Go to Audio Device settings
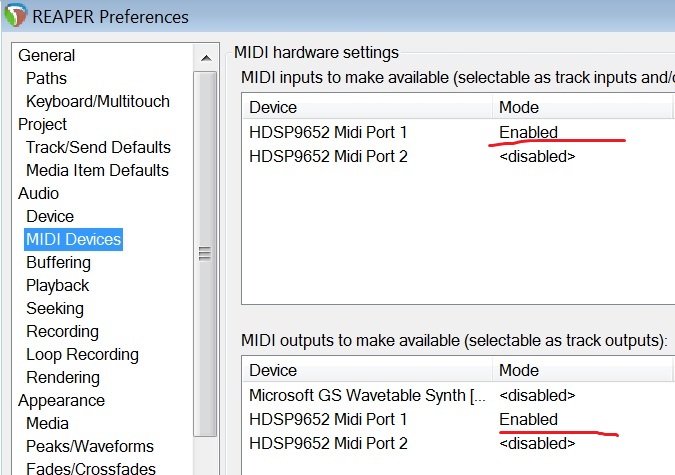675x475 pixels. coord(50,216)
